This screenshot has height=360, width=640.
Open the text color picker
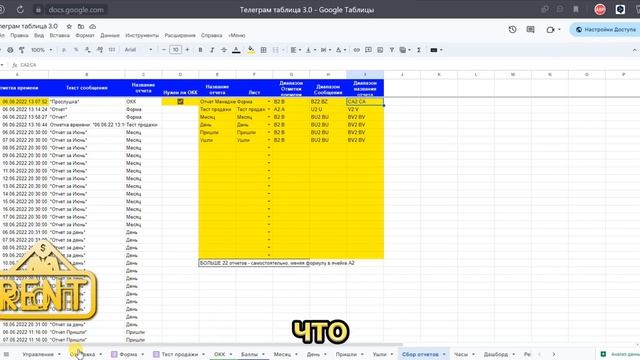(x=236, y=50)
